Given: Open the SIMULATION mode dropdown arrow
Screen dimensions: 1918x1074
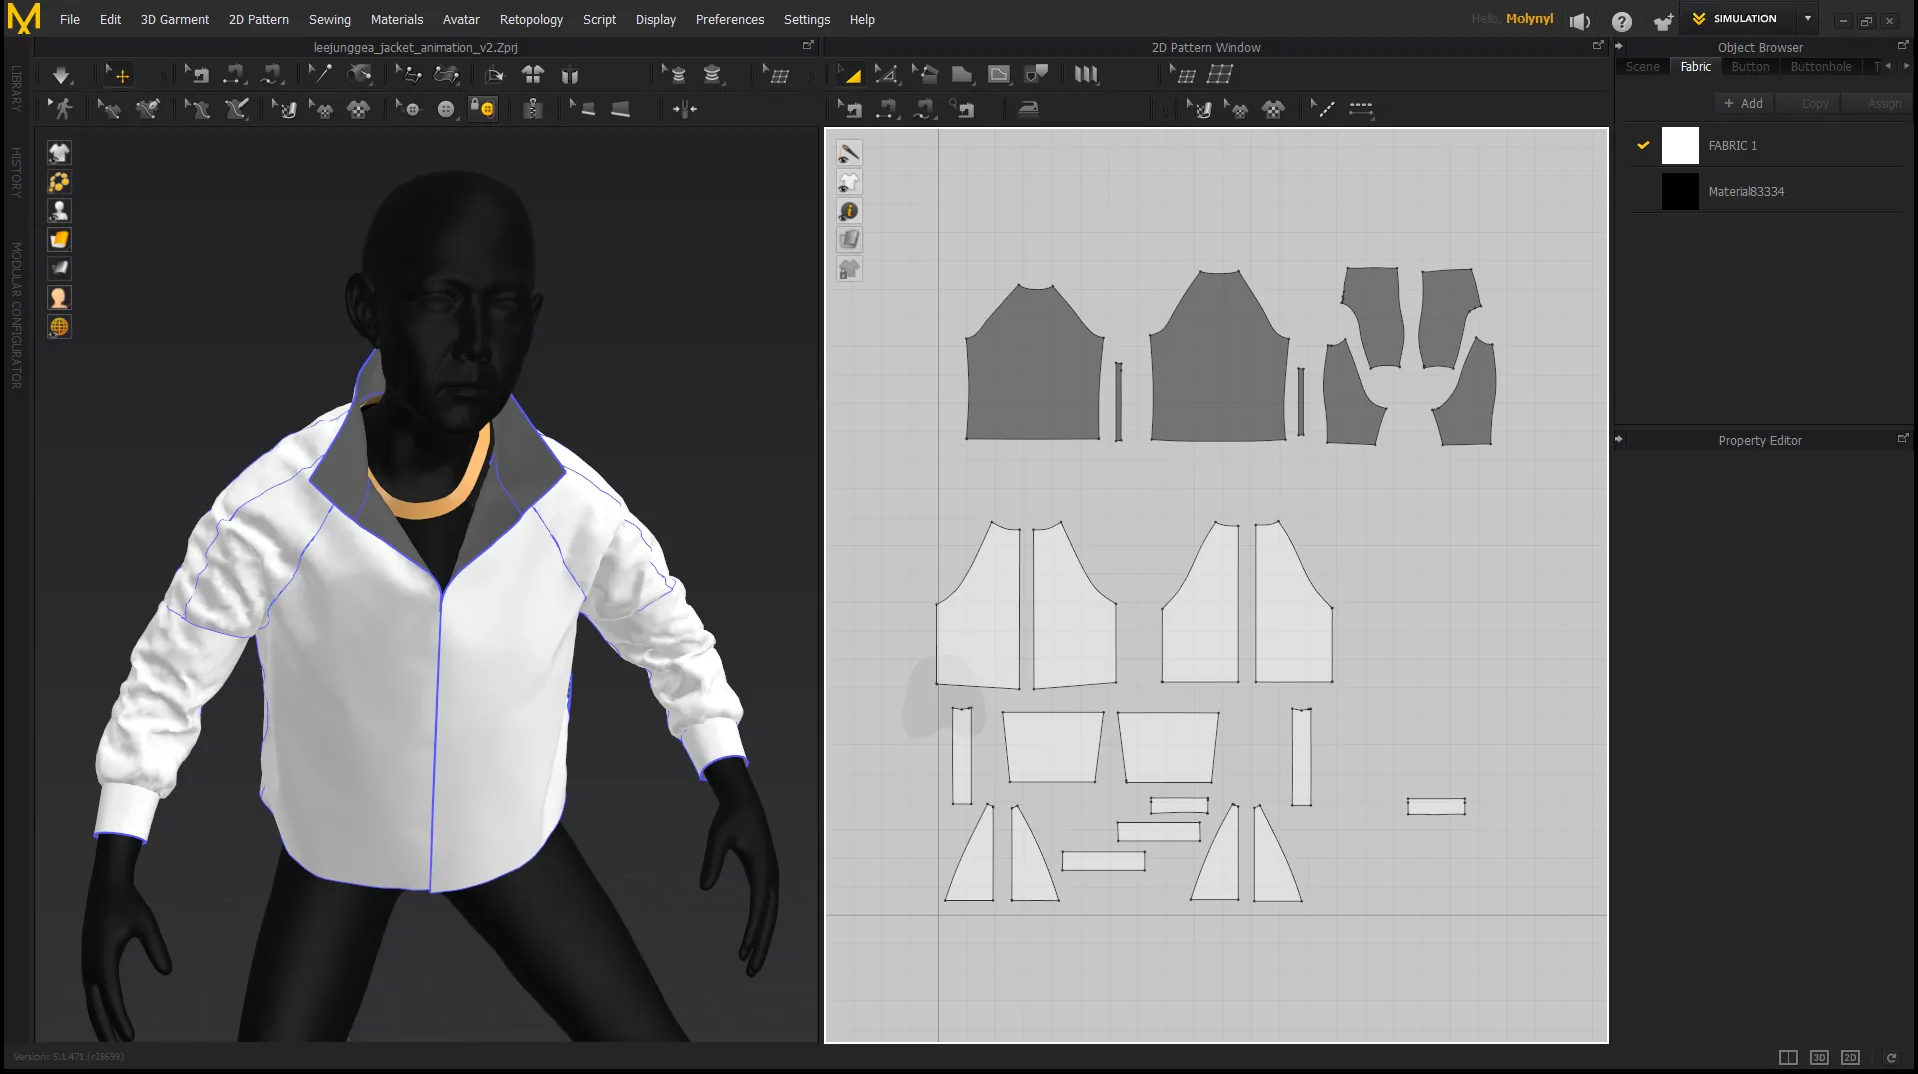Looking at the screenshot, I should pos(1808,19).
